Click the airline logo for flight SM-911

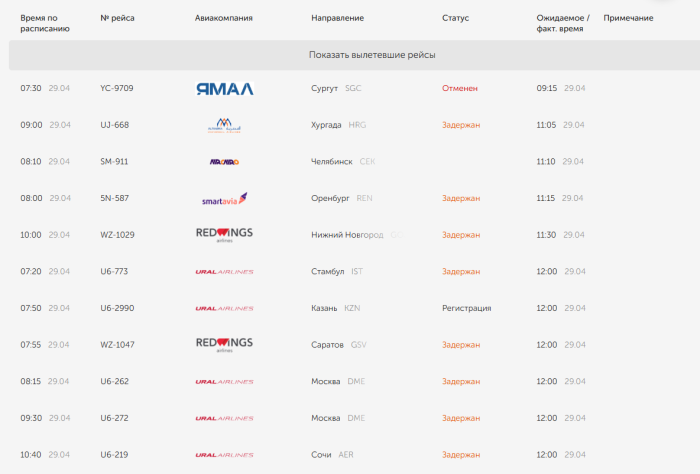tap(224, 162)
